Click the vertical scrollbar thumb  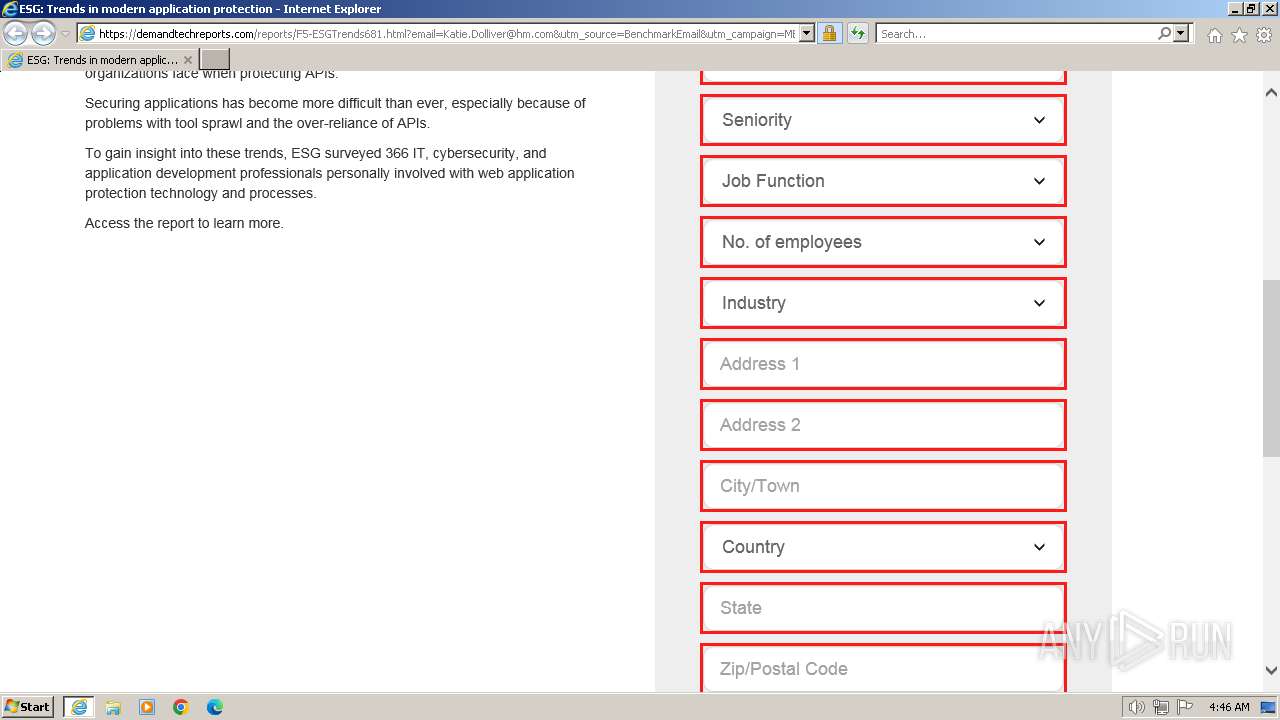coord(1271,368)
